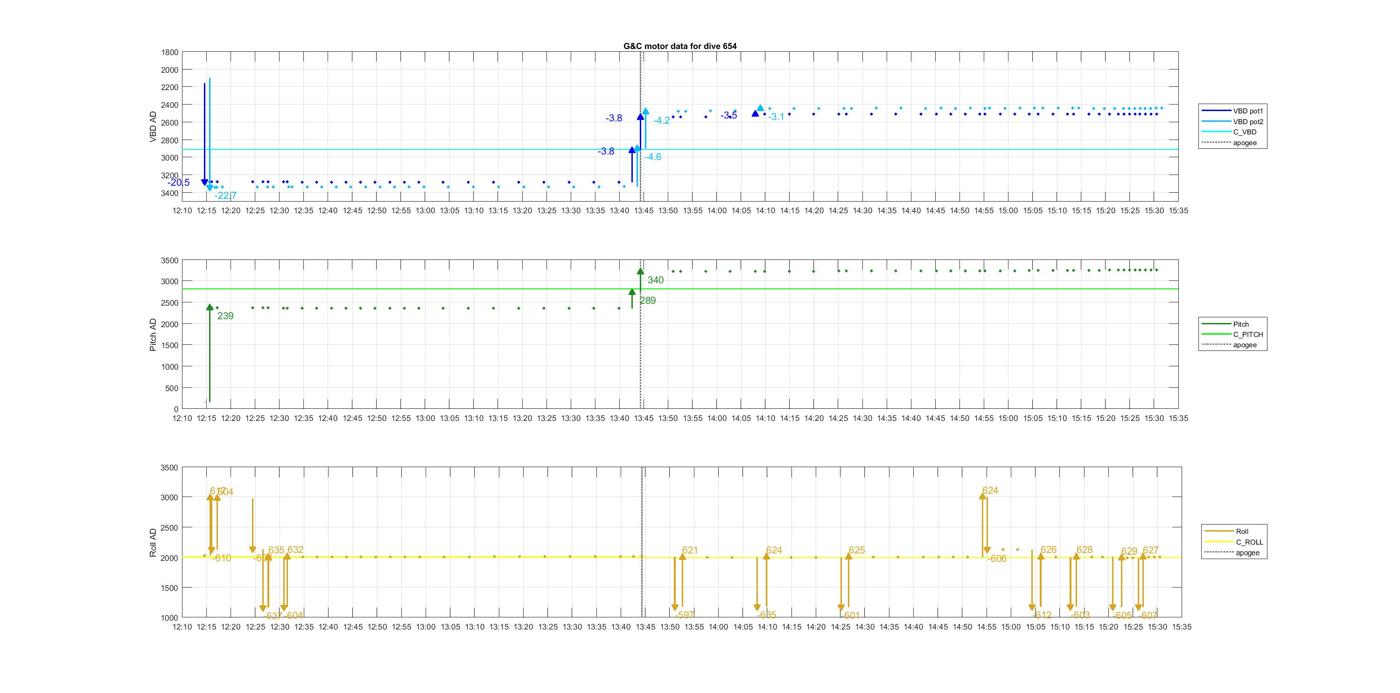Image resolution: width=1400 pixels, height=693 pixels.
Task: Click the "625" roll annotation
Action: tap(856, 550)
